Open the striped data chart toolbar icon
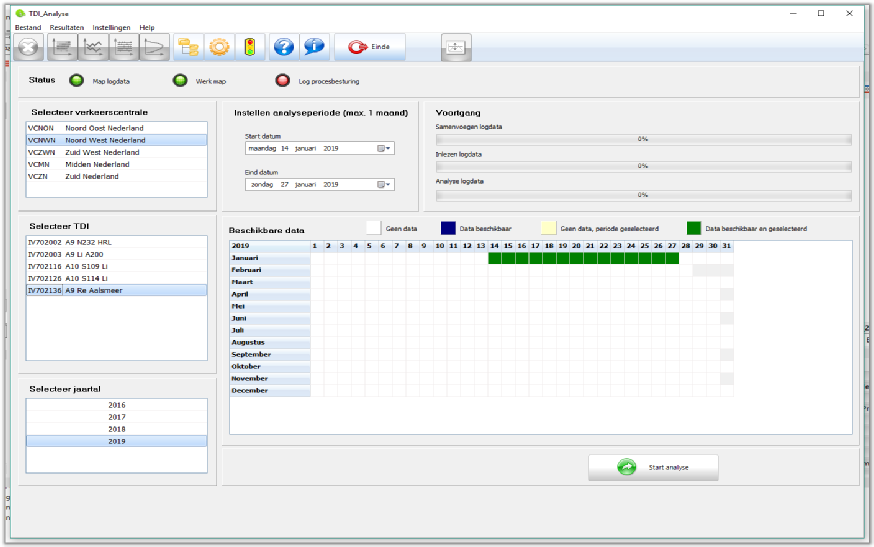This screenshot has width=874, height=547. tap(124, 47)
